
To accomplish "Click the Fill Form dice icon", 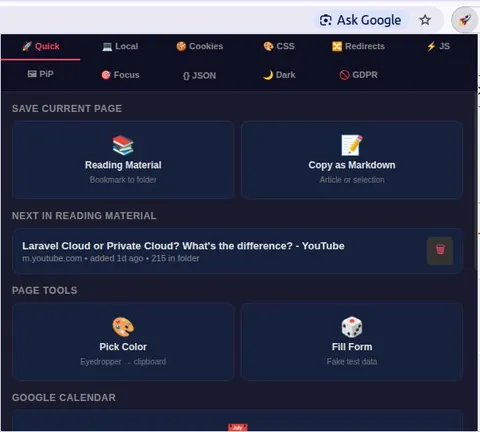I will click(x=352, y=327).
